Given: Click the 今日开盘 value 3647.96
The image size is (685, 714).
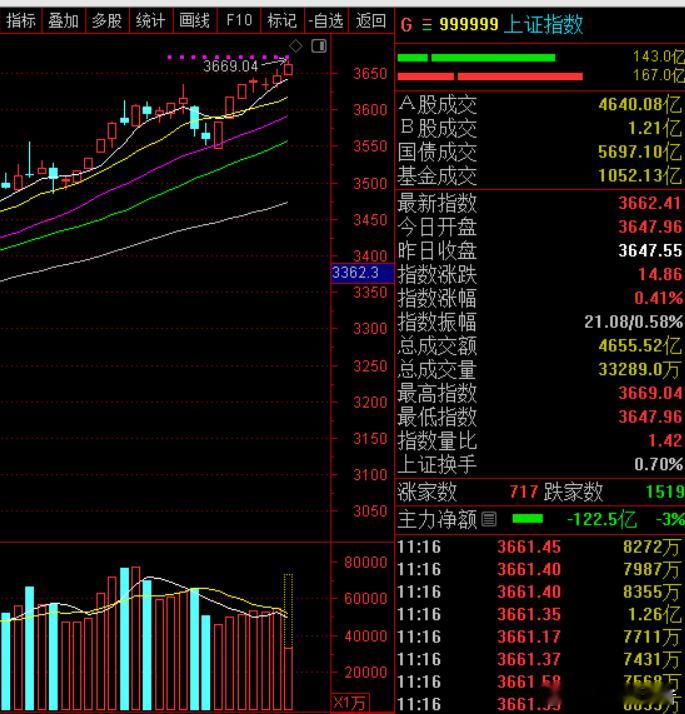Looking at the screenshot, I should tap(650, 227).
